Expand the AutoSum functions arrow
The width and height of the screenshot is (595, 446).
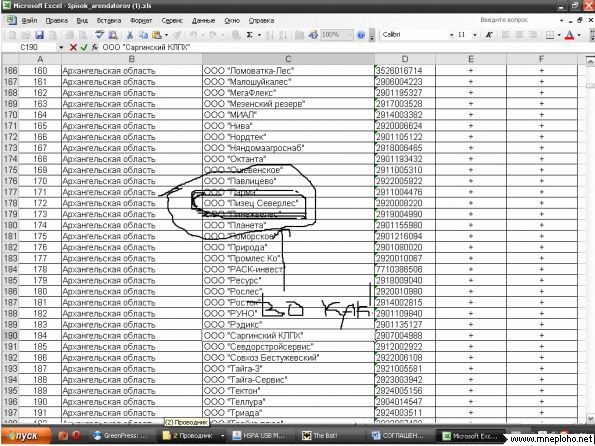[259, 35]
